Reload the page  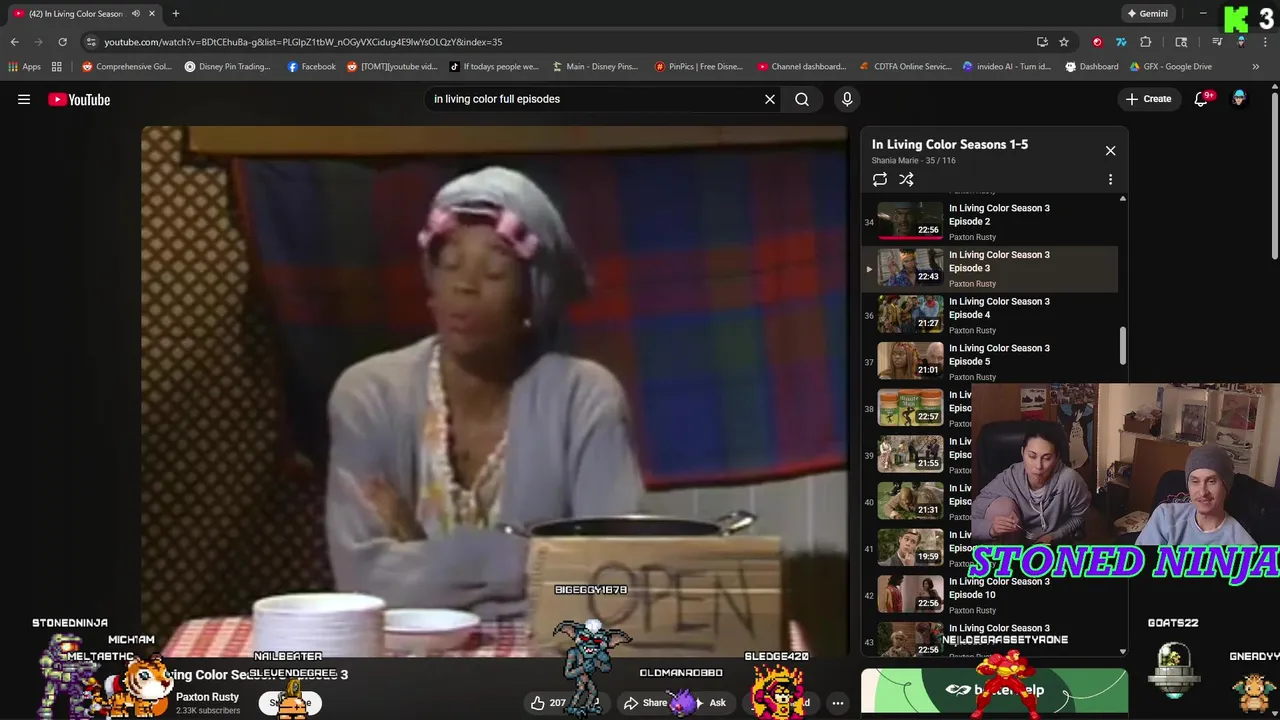(x=62, y=42)
